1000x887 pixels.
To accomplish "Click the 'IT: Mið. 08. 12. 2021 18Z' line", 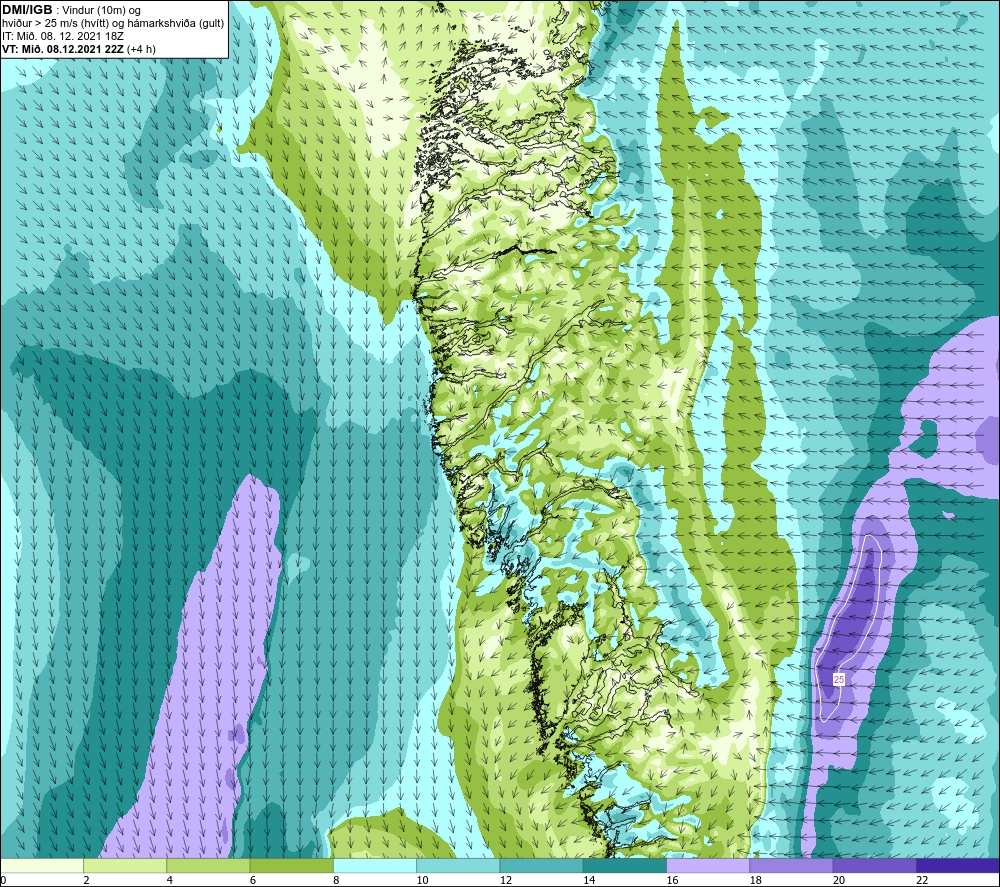I will pyautogui.click(x=62, y=36).
